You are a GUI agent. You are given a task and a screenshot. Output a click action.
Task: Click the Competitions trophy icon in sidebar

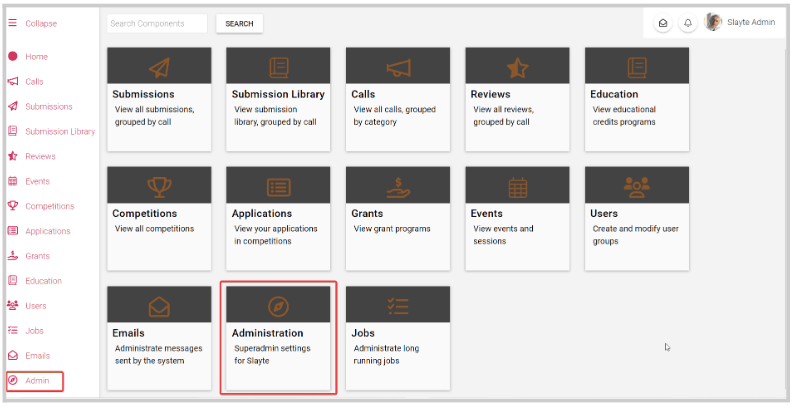[x=13, y=205]
